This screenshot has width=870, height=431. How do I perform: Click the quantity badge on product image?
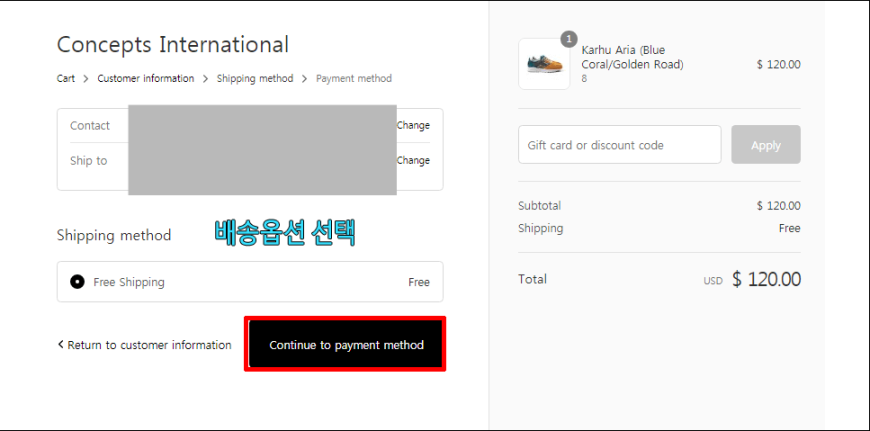click(569, 39)
